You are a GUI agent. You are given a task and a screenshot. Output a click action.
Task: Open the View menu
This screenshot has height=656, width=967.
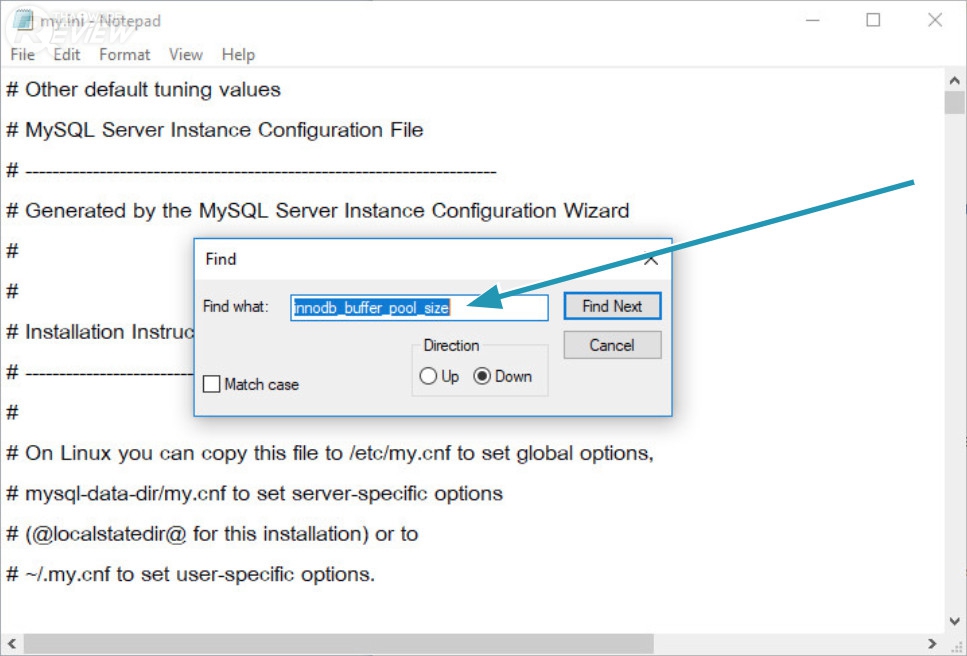pyautogui.click(x=185, y=55)
